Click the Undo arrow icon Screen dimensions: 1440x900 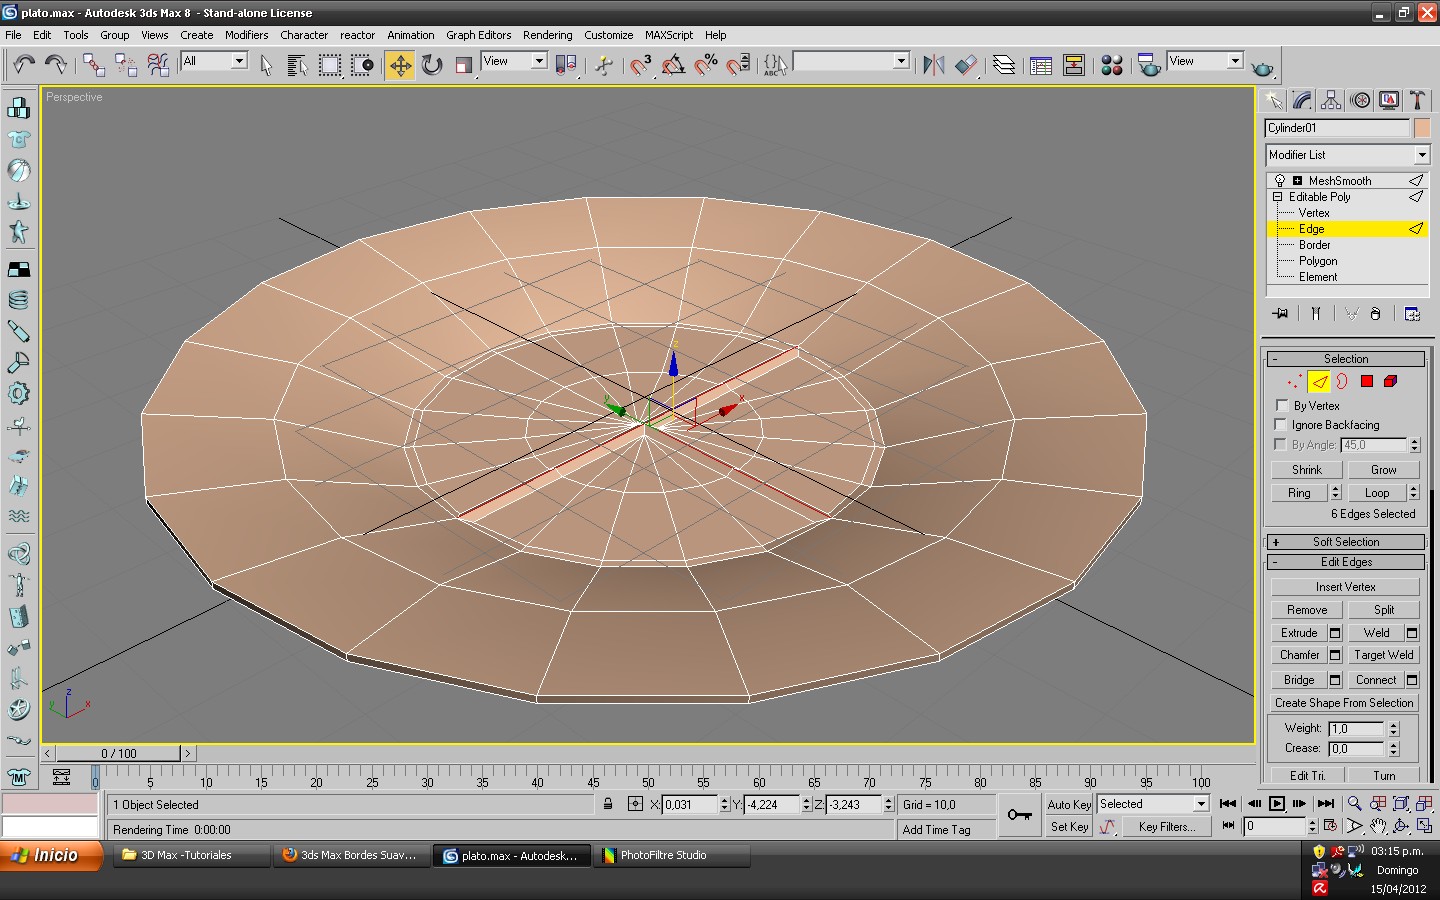coord(23,66)
